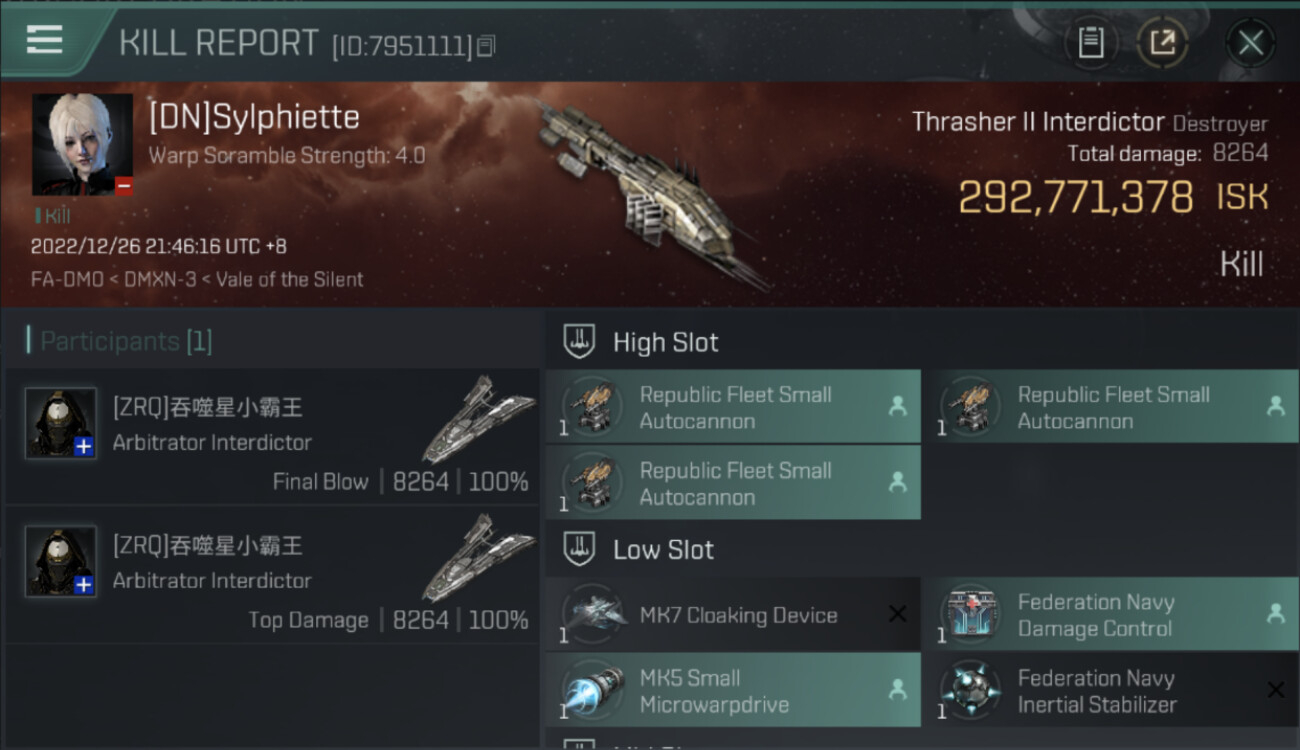Open the hamburger menu
1300x750 pixels.
pos(45,40)
